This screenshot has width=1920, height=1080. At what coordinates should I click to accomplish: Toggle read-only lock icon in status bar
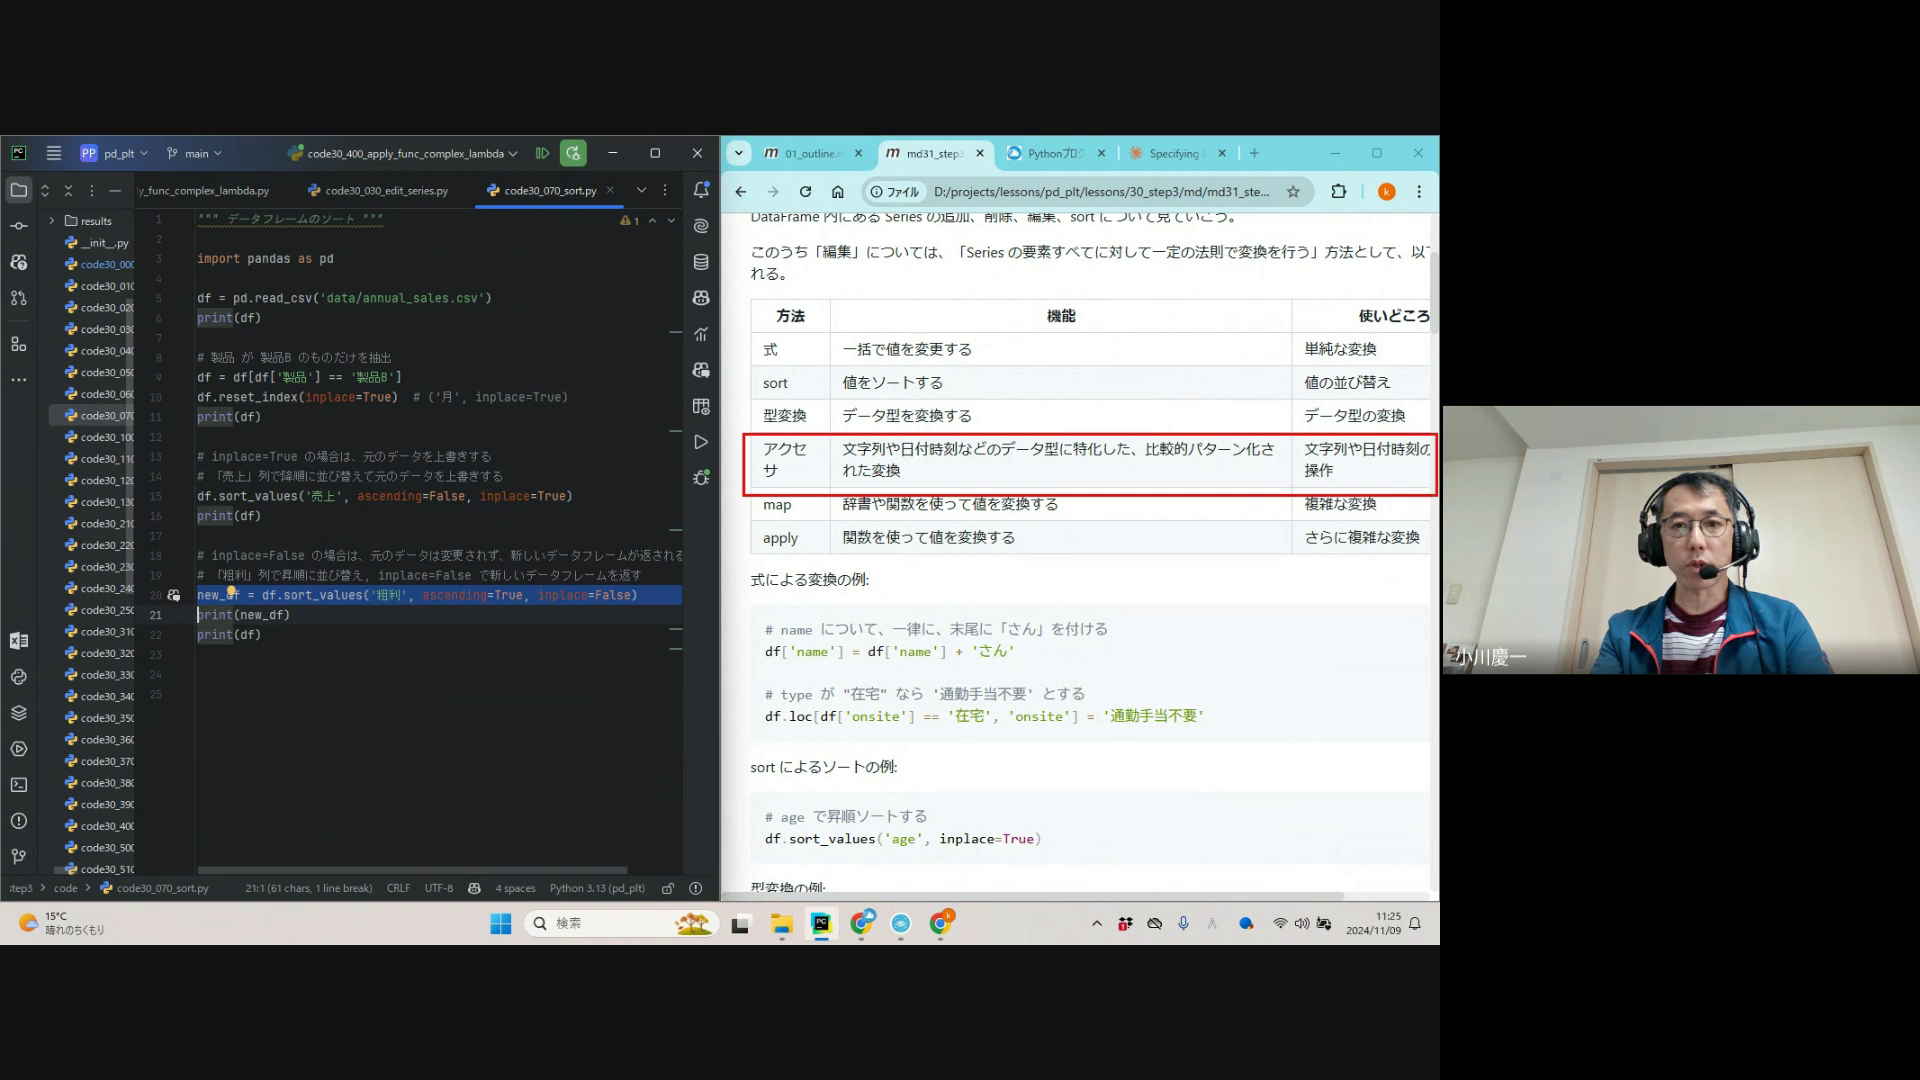click(x=668, y=888)
